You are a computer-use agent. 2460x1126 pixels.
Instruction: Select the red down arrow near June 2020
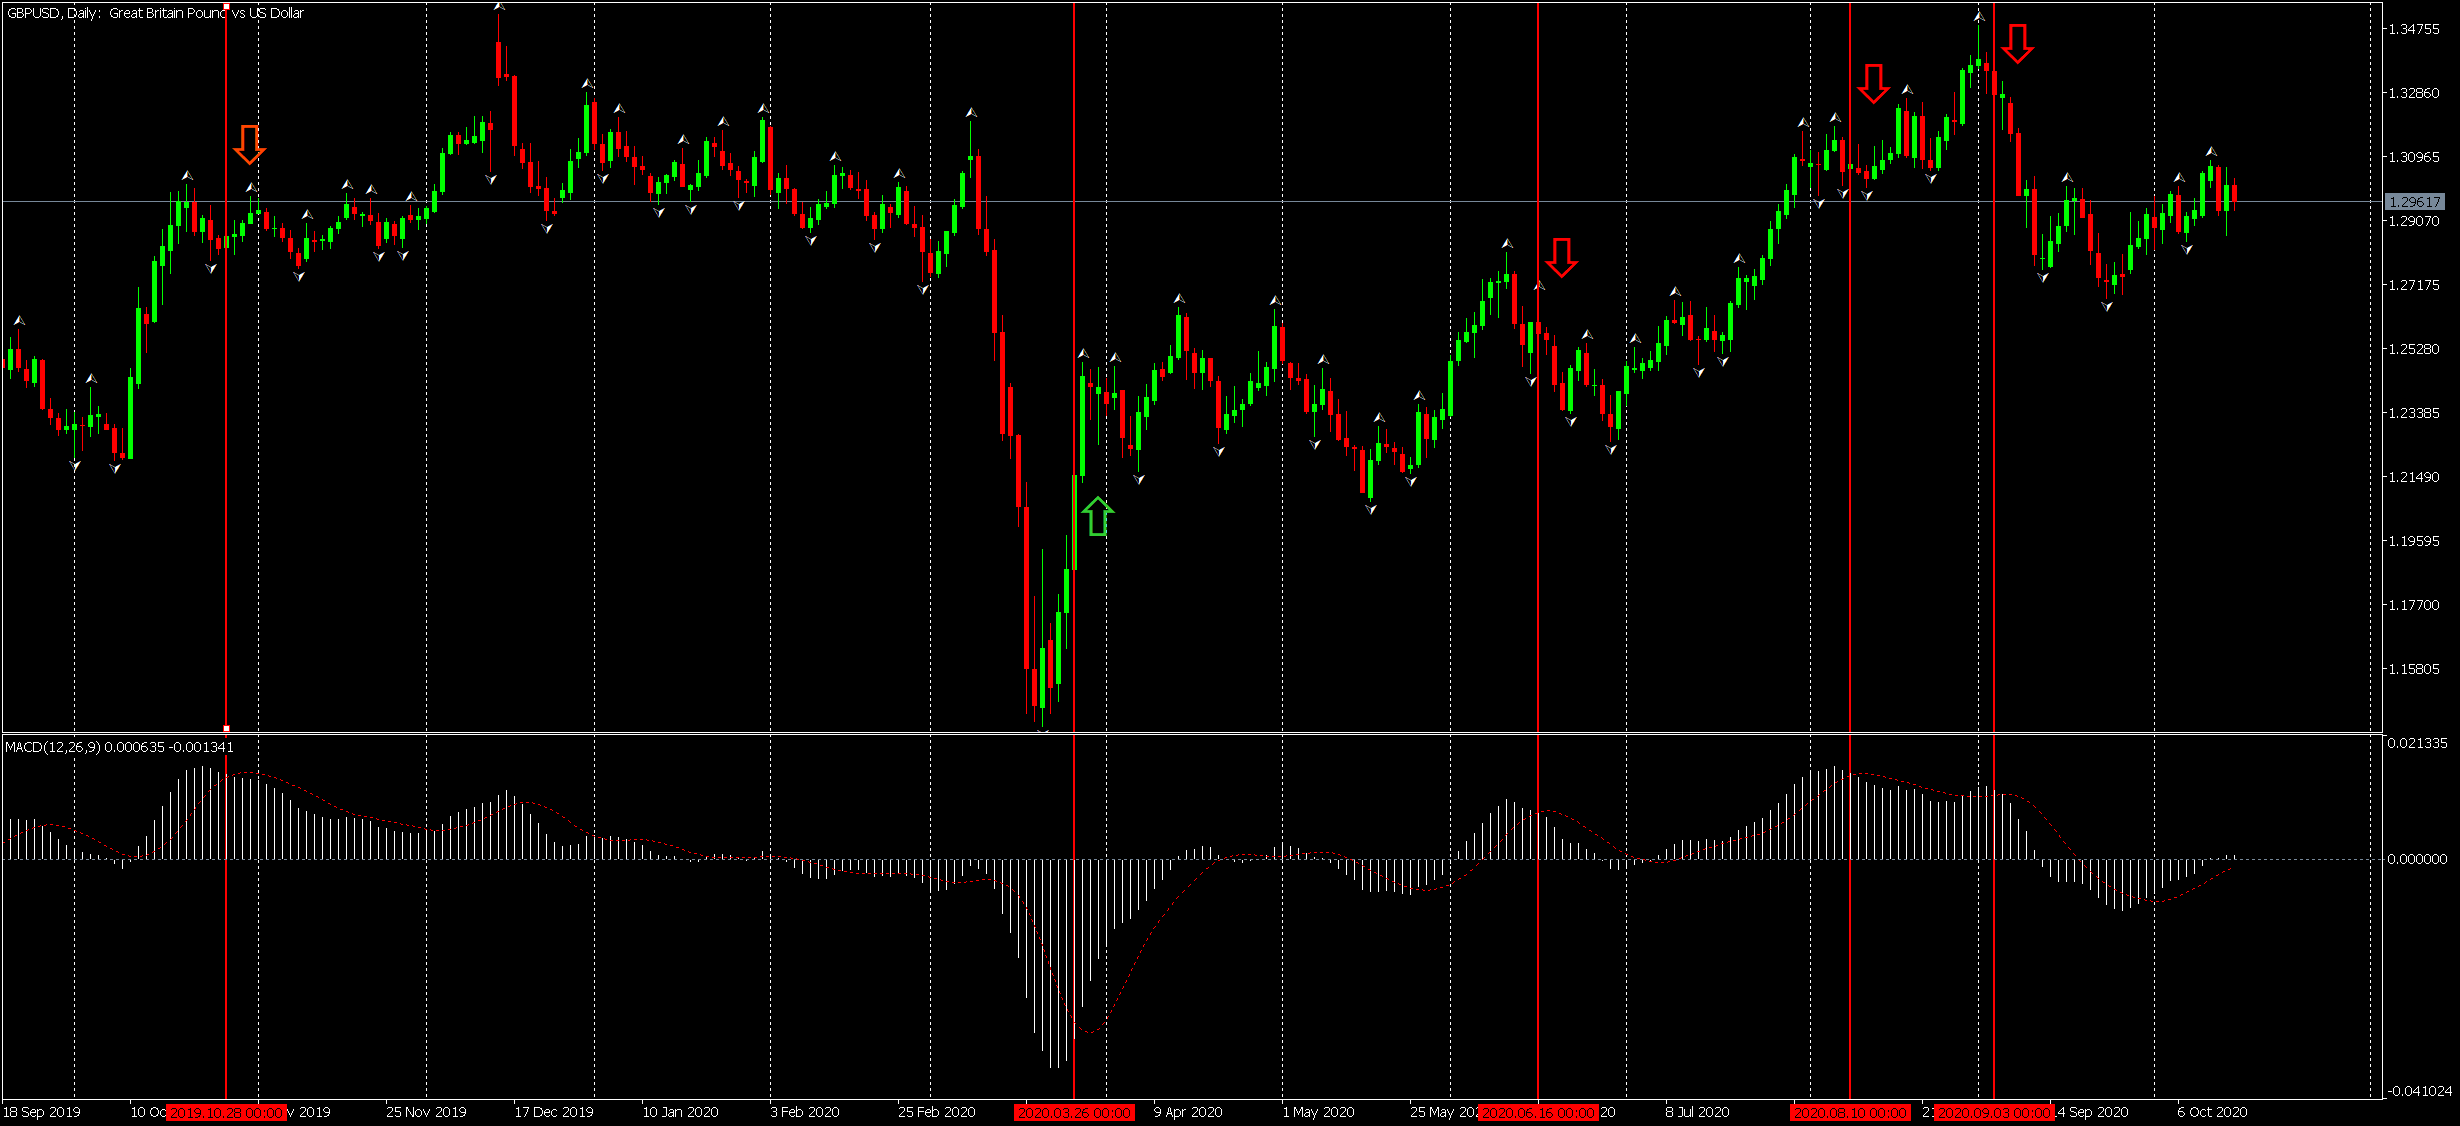pos(1561,258)
